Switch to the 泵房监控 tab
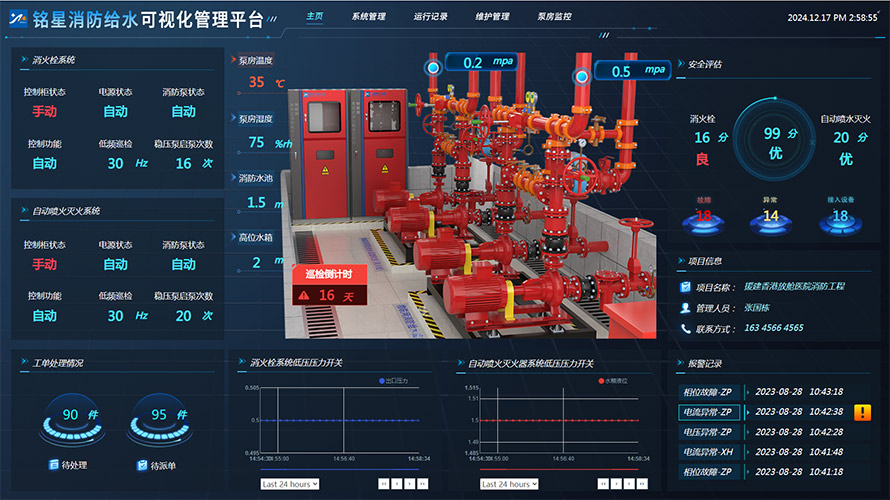The height and width of the screenshot is (500, 890). pyautogui.click(x=554, y=17)
